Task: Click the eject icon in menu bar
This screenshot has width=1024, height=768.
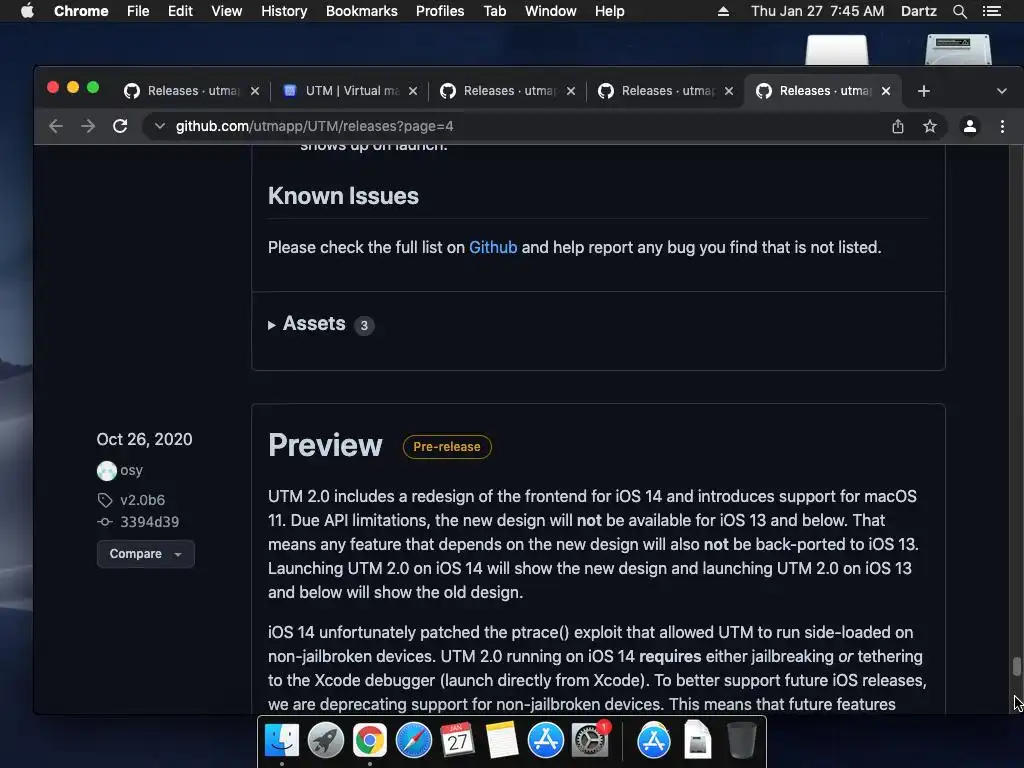Action: 723,11
